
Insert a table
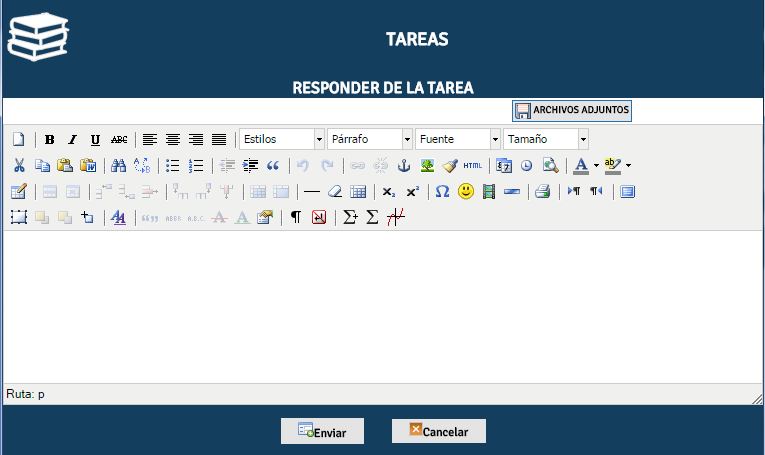pos(358,192)
